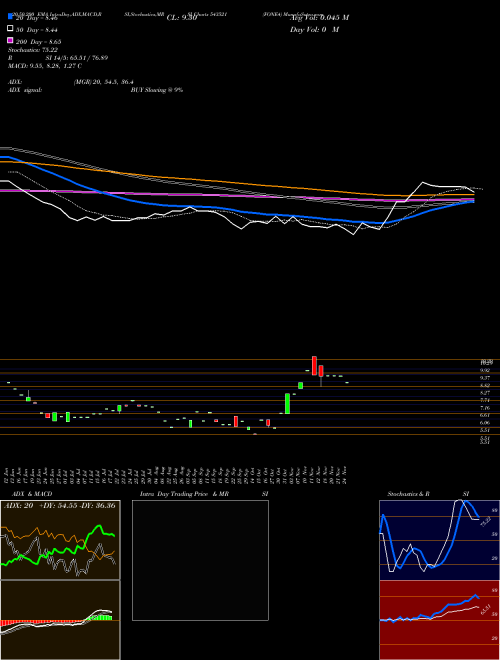Click the blue Stochastics chart panel

pos(439,540)
